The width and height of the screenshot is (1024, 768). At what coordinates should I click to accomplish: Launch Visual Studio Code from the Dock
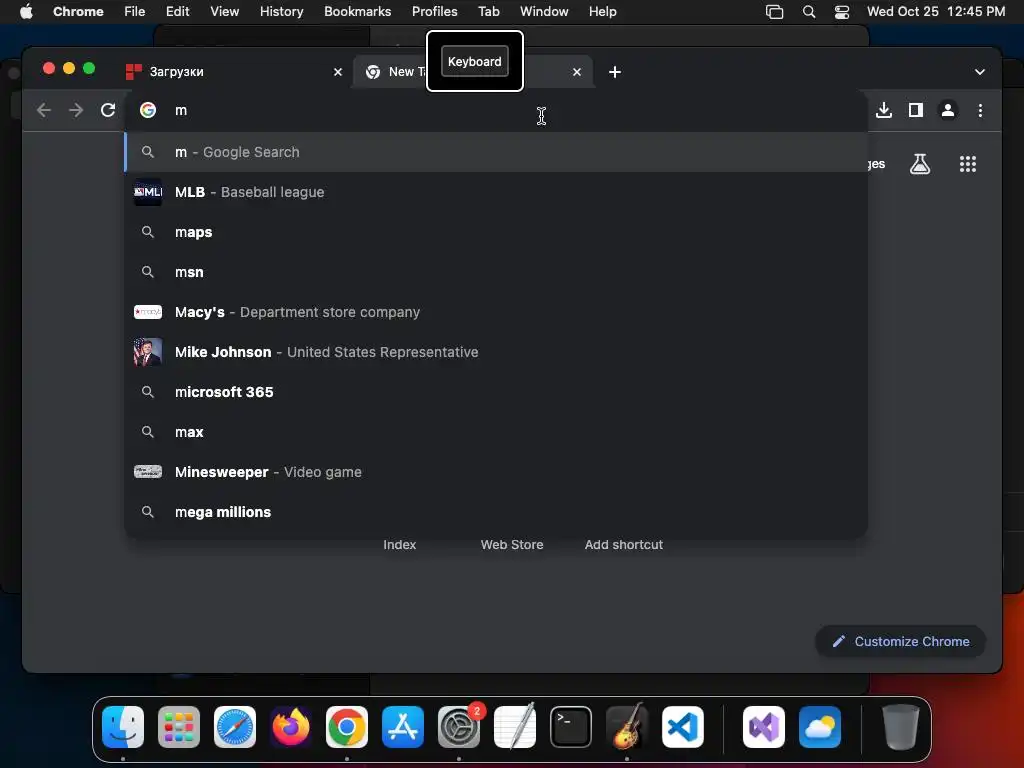click(x=682, y=727)
